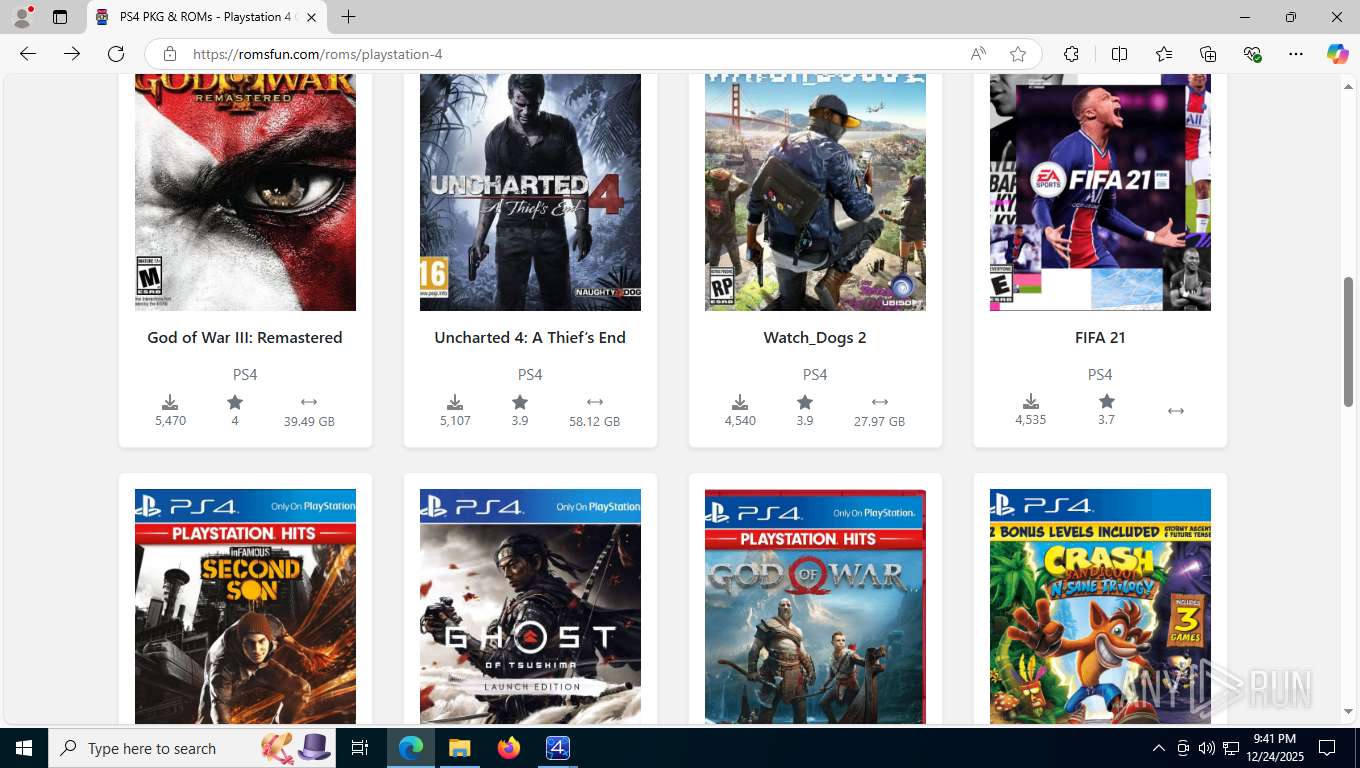Click download icon under Uncharted 4
This screenshot has height=768, width=1360.
[455, 402]
